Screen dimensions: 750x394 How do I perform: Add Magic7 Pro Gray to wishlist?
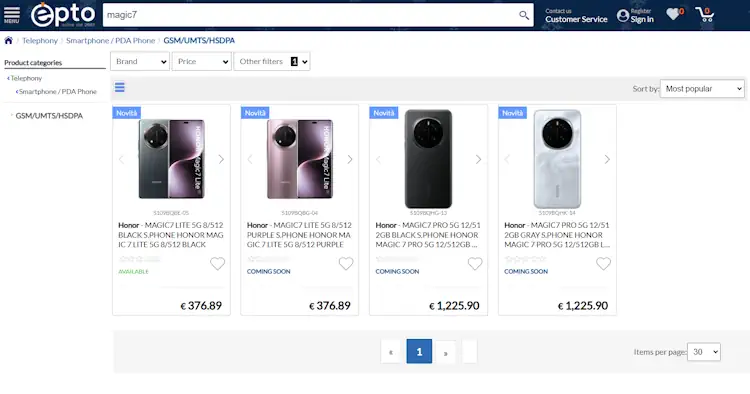tap(604, 263)
